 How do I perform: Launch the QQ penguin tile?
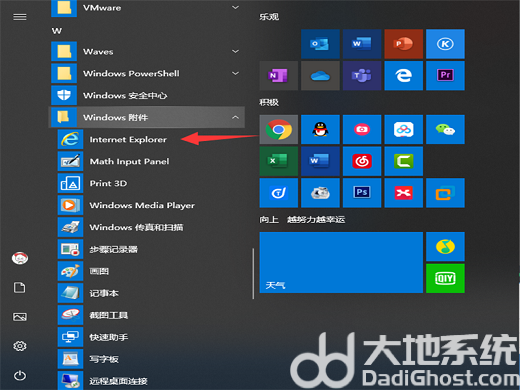[x=320, y=129]
